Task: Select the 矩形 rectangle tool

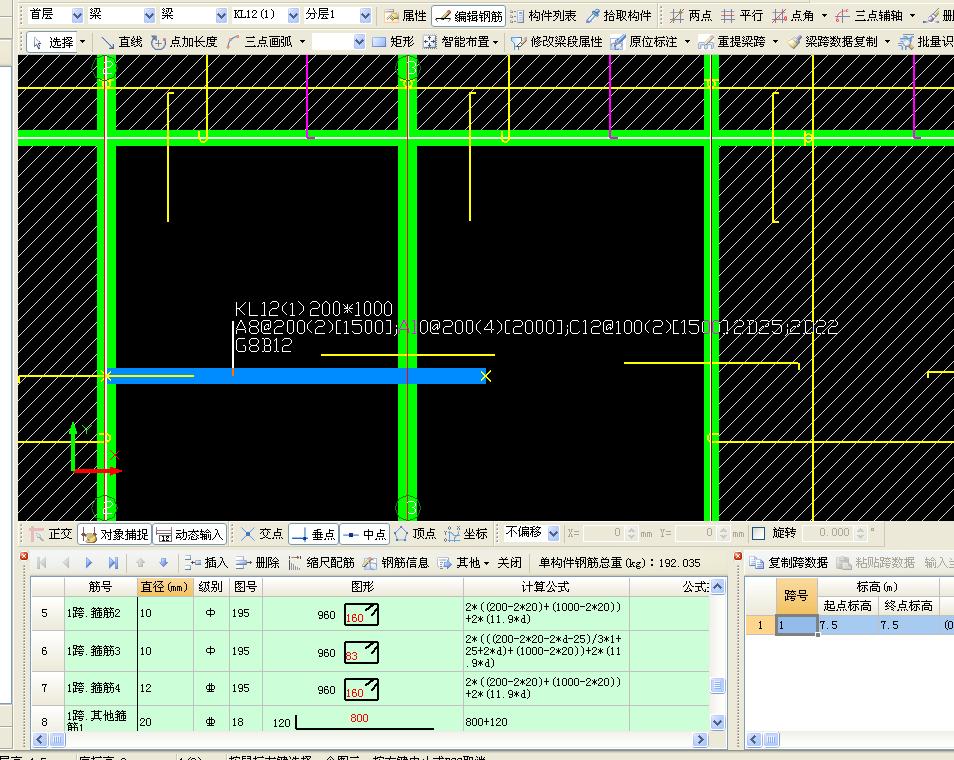Action: 393,42
